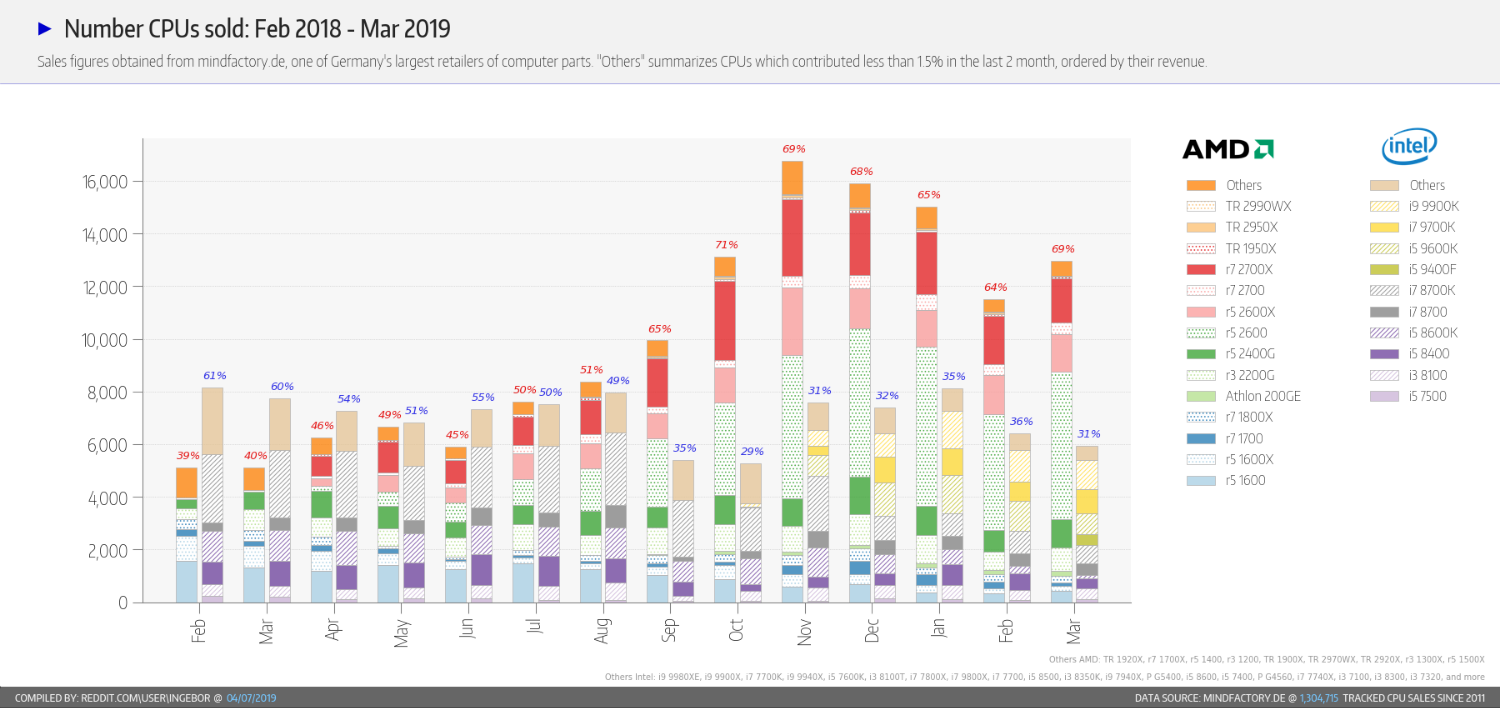Click the 61% label above Feb Intel bar

[x=214, y=376]
